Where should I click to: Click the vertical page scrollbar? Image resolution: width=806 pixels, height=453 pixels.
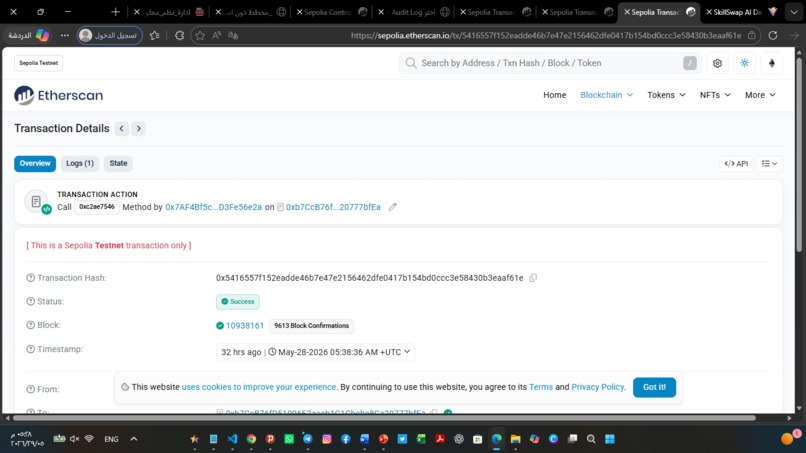[799, 154]
